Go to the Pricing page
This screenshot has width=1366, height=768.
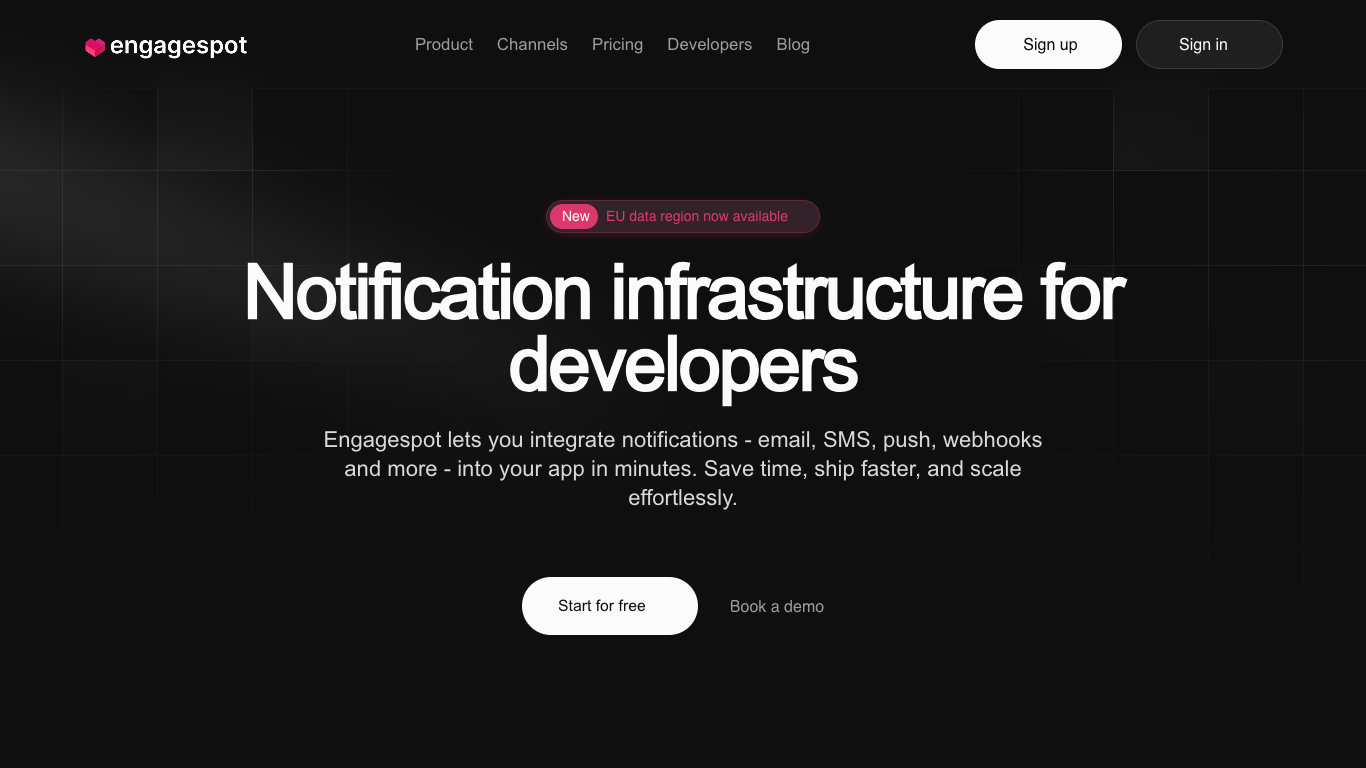(x=617, y=45)
